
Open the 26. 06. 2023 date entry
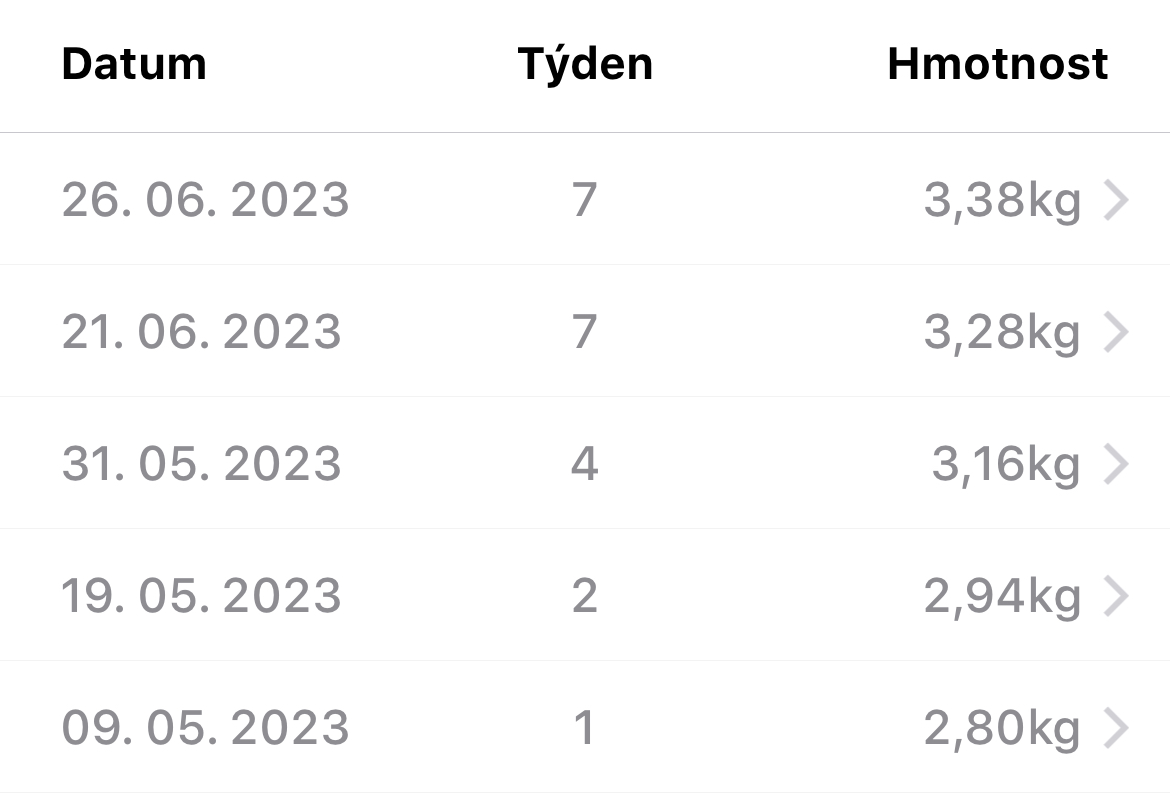point(205,200)
